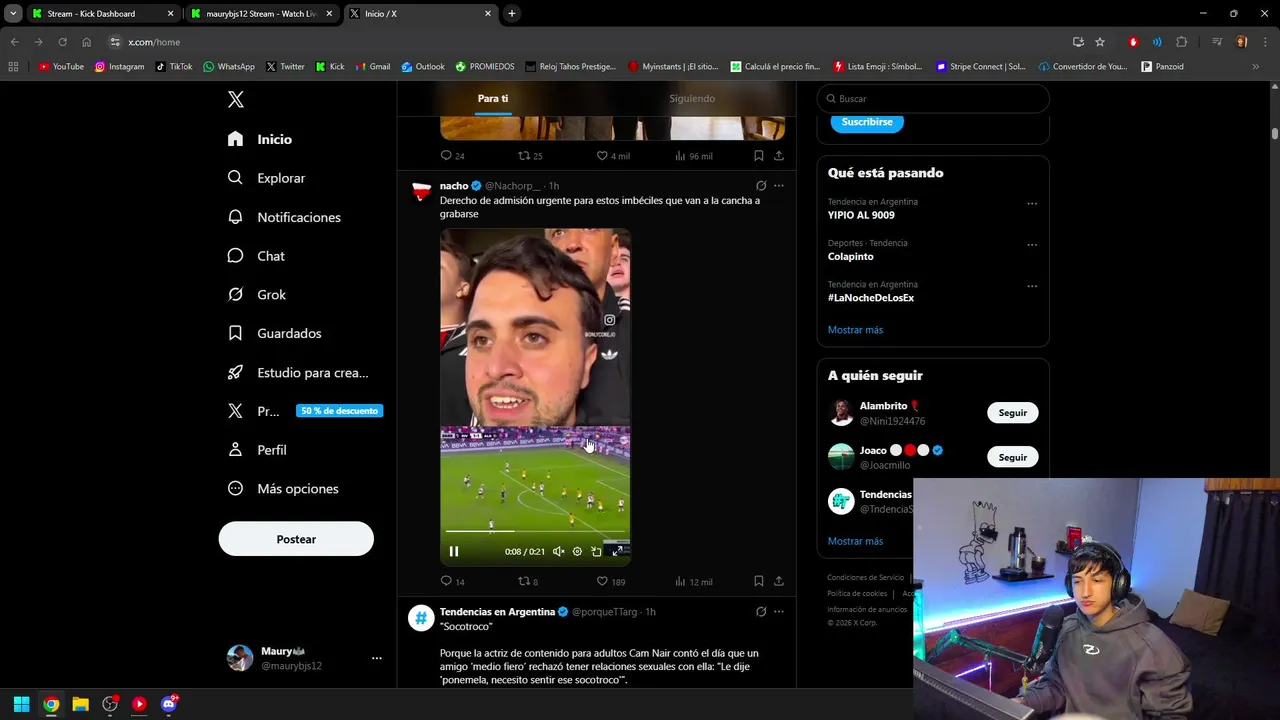Open more options on nacho's post
The height and width of the screenshot is (720, 1280).
coord(779,186)
